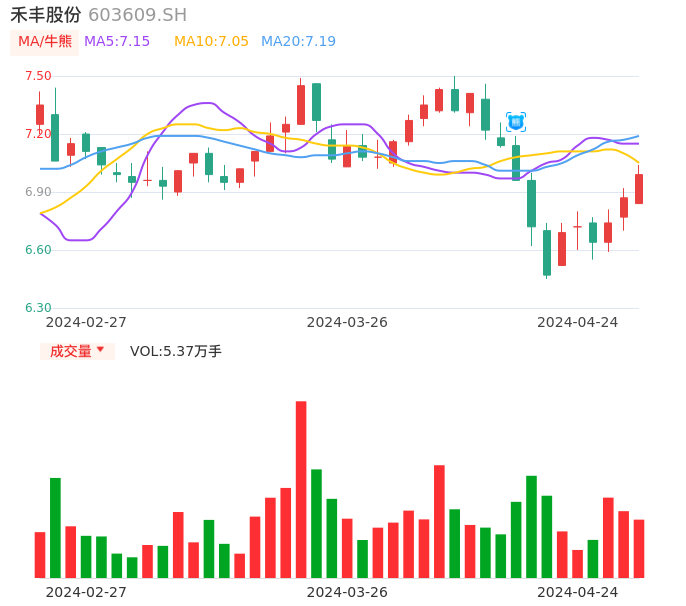Click the lowest green candlestick near 6.50
686x606 pixels.
click(x=547, y=252)
